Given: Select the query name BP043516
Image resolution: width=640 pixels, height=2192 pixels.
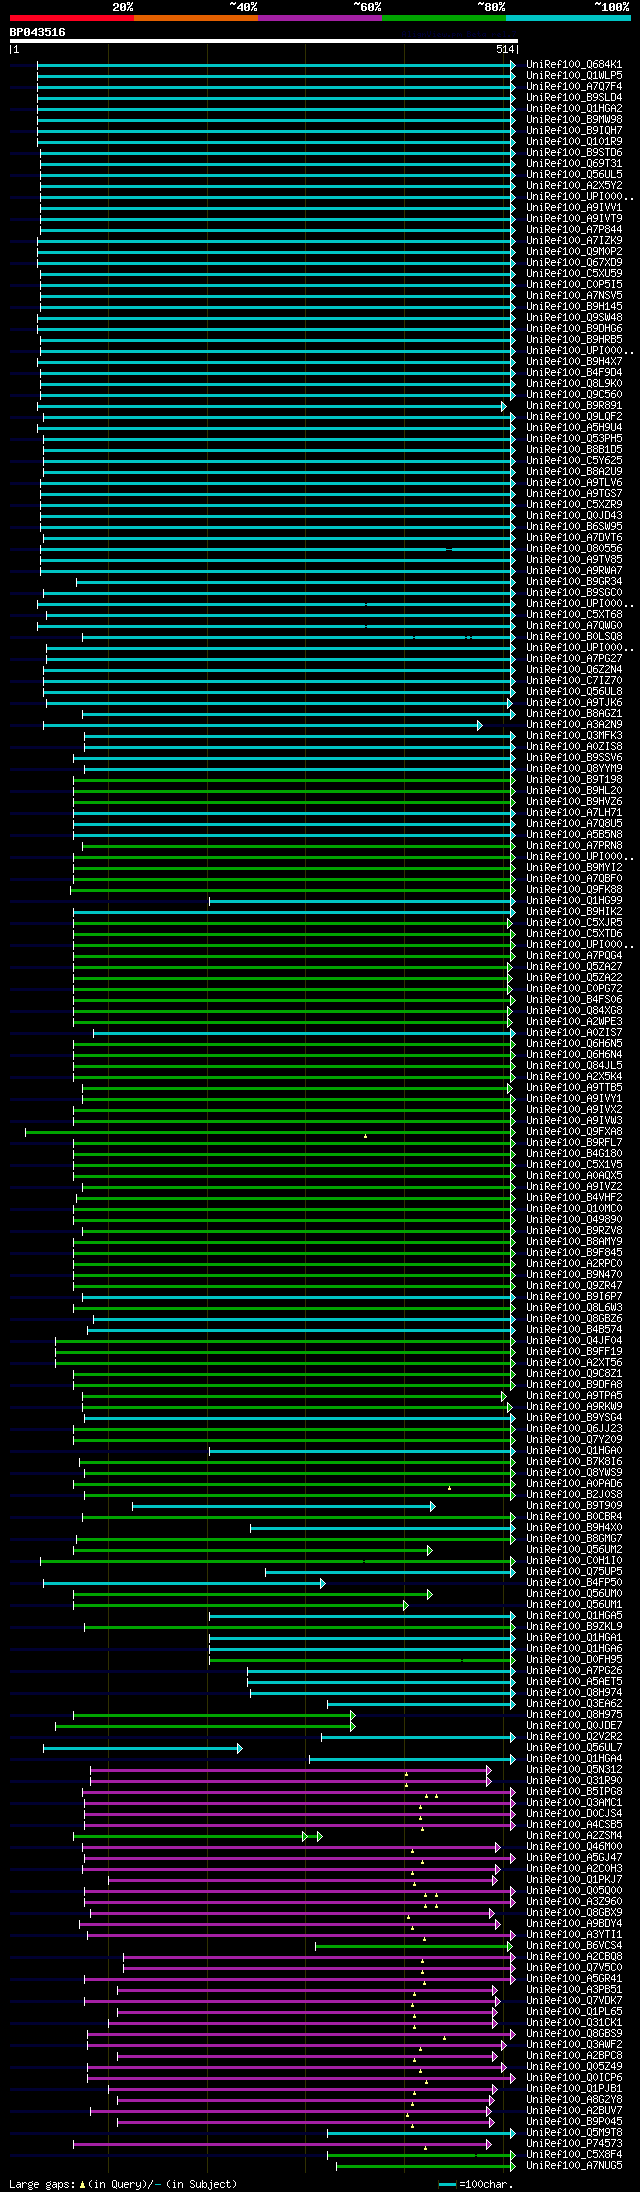Looking at the screenshot, I should [x=38, y=32].
